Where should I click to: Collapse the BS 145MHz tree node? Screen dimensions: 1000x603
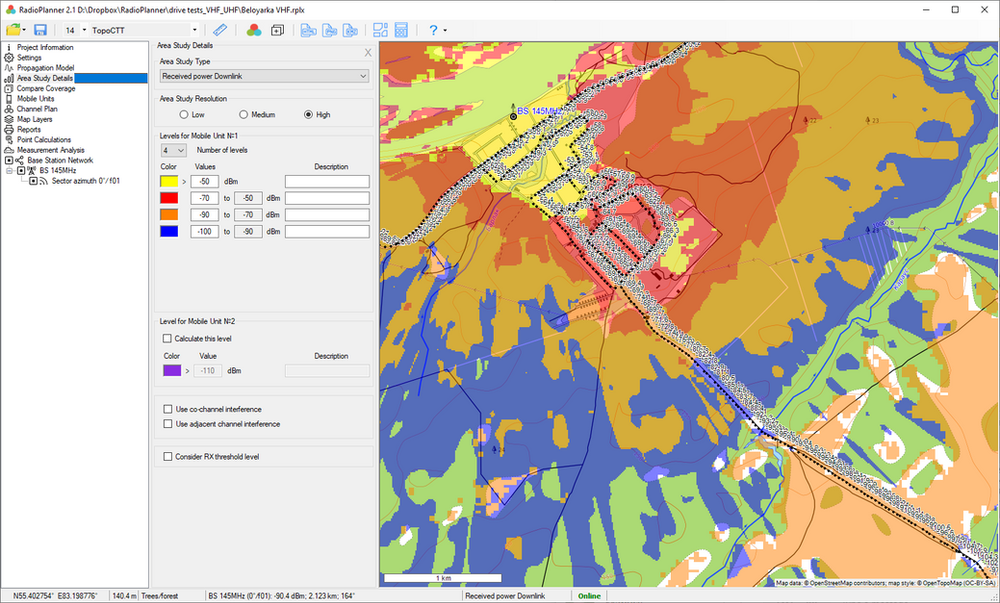pos(8,170)
